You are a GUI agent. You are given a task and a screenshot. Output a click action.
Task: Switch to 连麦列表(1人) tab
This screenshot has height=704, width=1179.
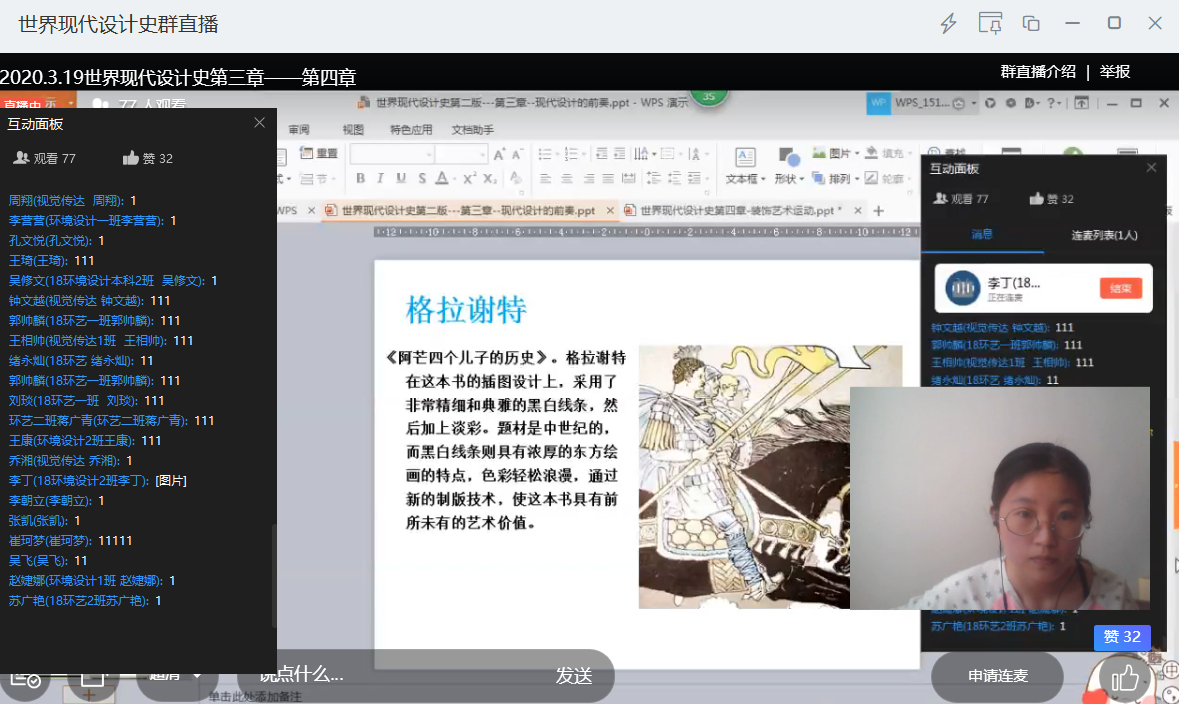coord(1104,235)
